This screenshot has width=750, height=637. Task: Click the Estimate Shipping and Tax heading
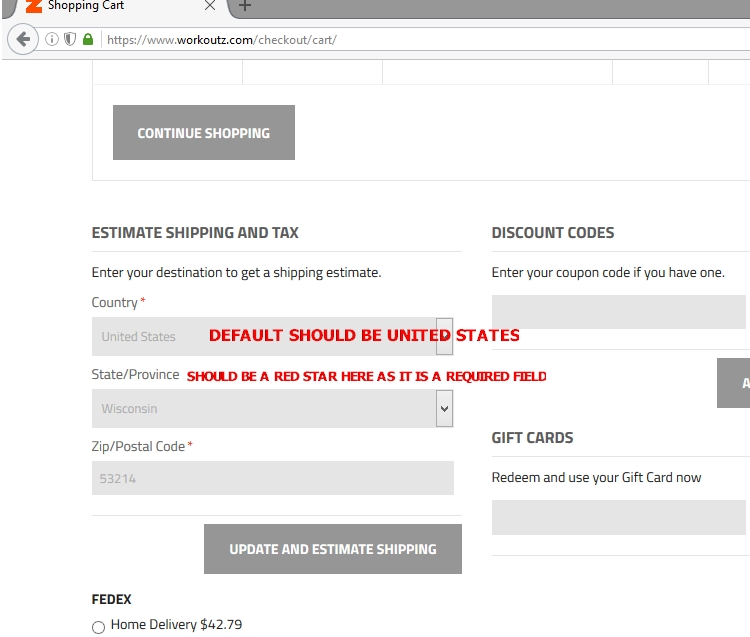(195, 232)
